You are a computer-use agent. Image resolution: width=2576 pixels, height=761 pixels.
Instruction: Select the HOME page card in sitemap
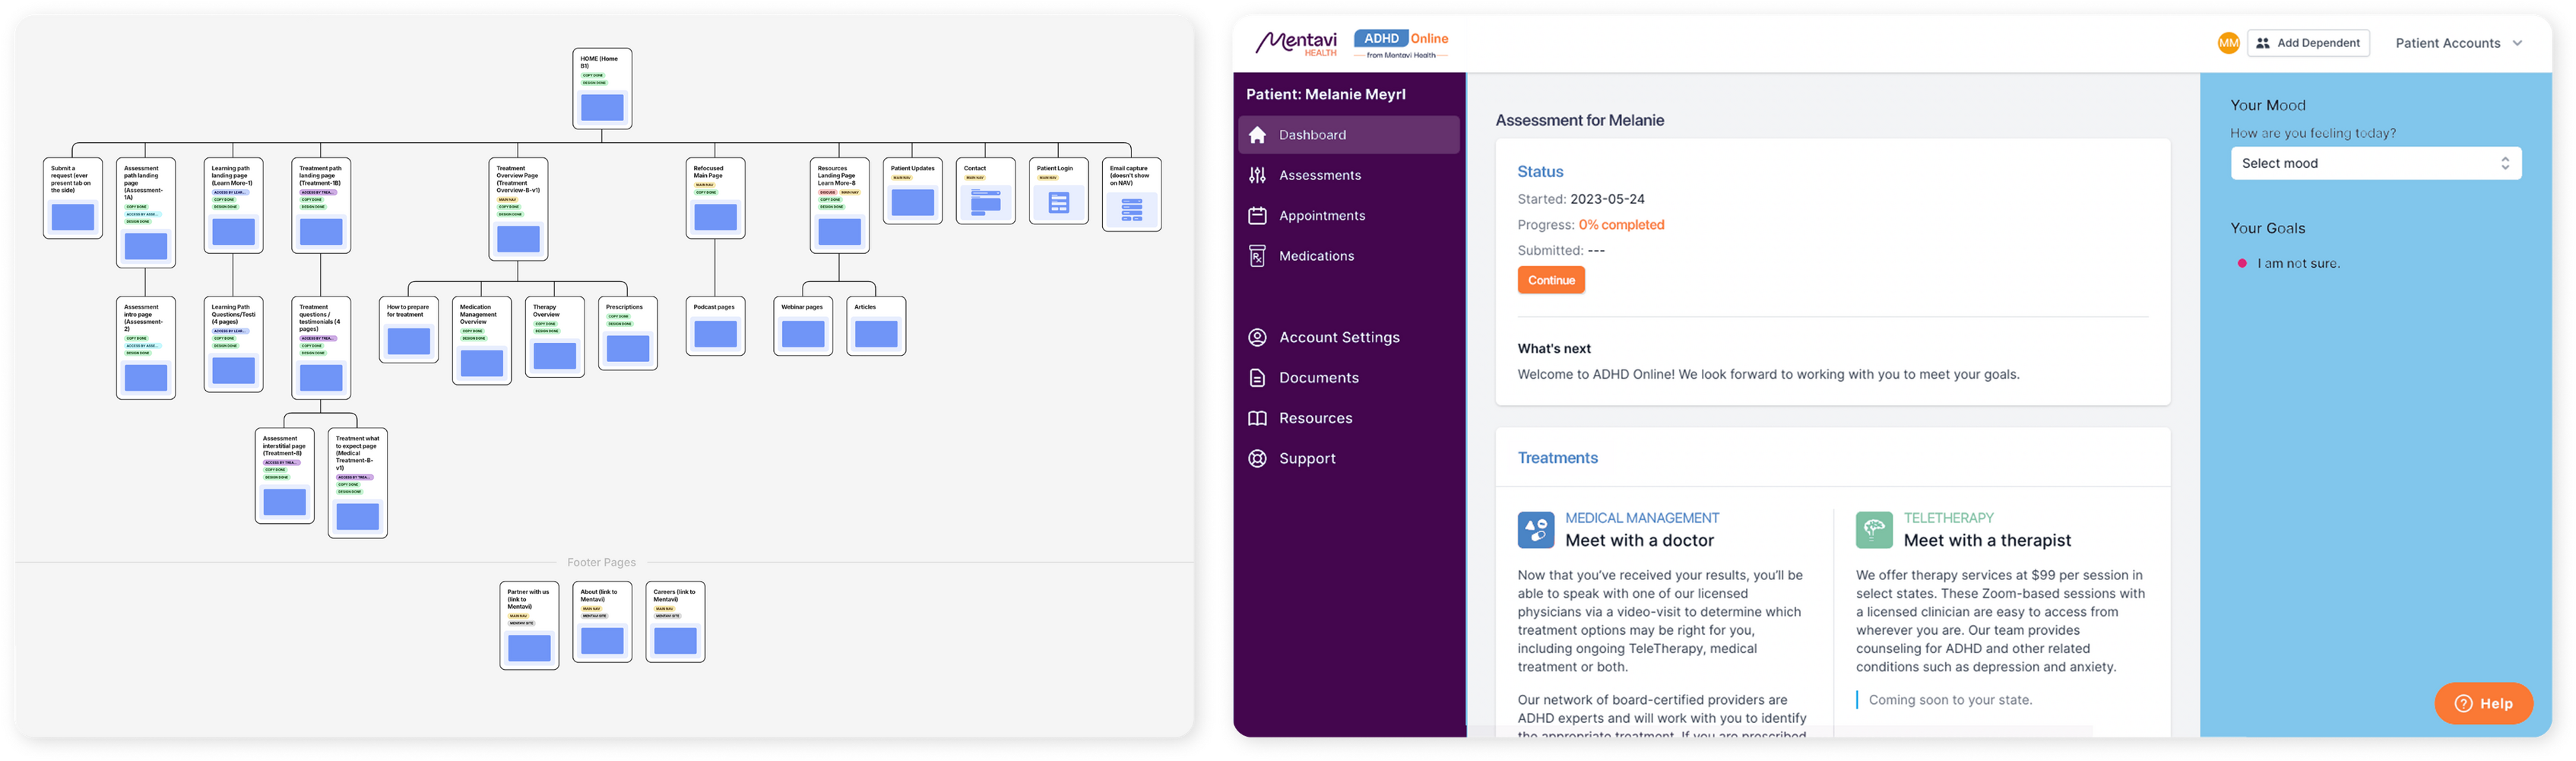coord(602,89)
